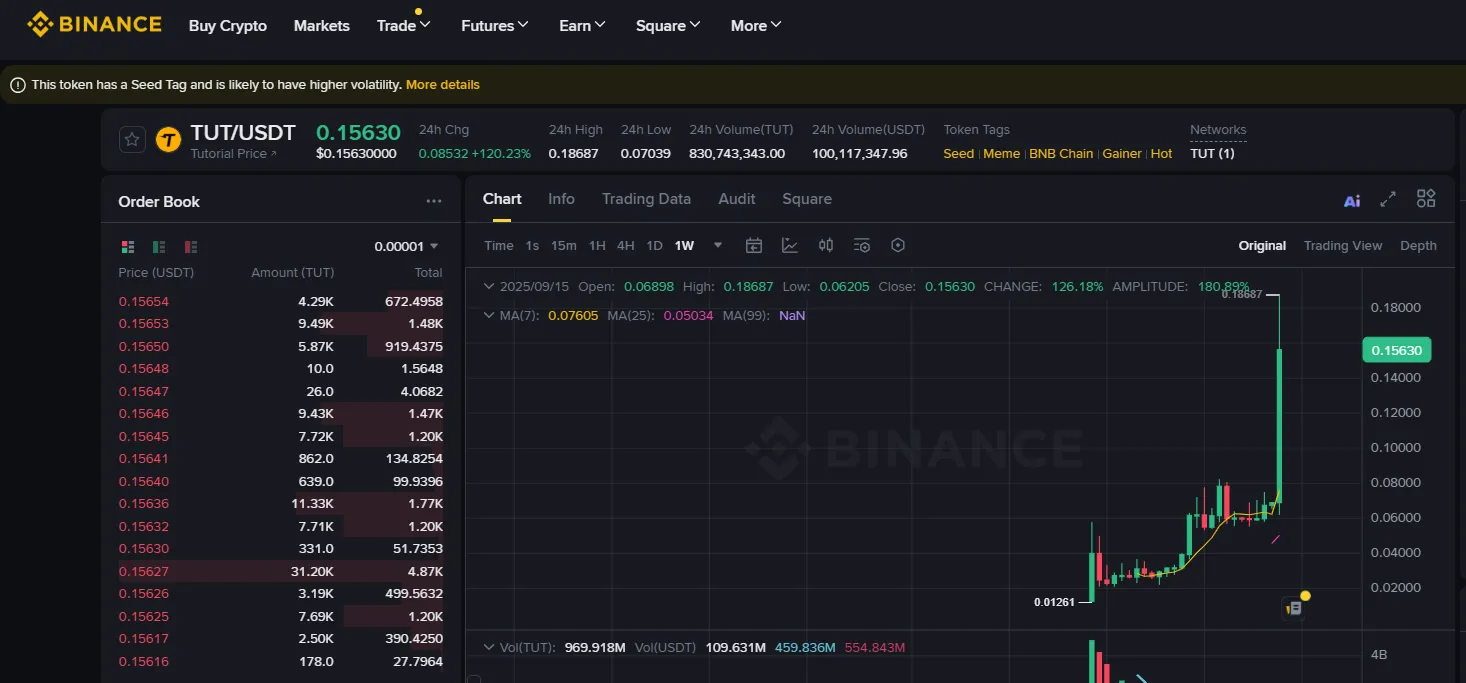Select the 1D interval
The height and width of the screenshot is (683, 1466).
point(654,245)
